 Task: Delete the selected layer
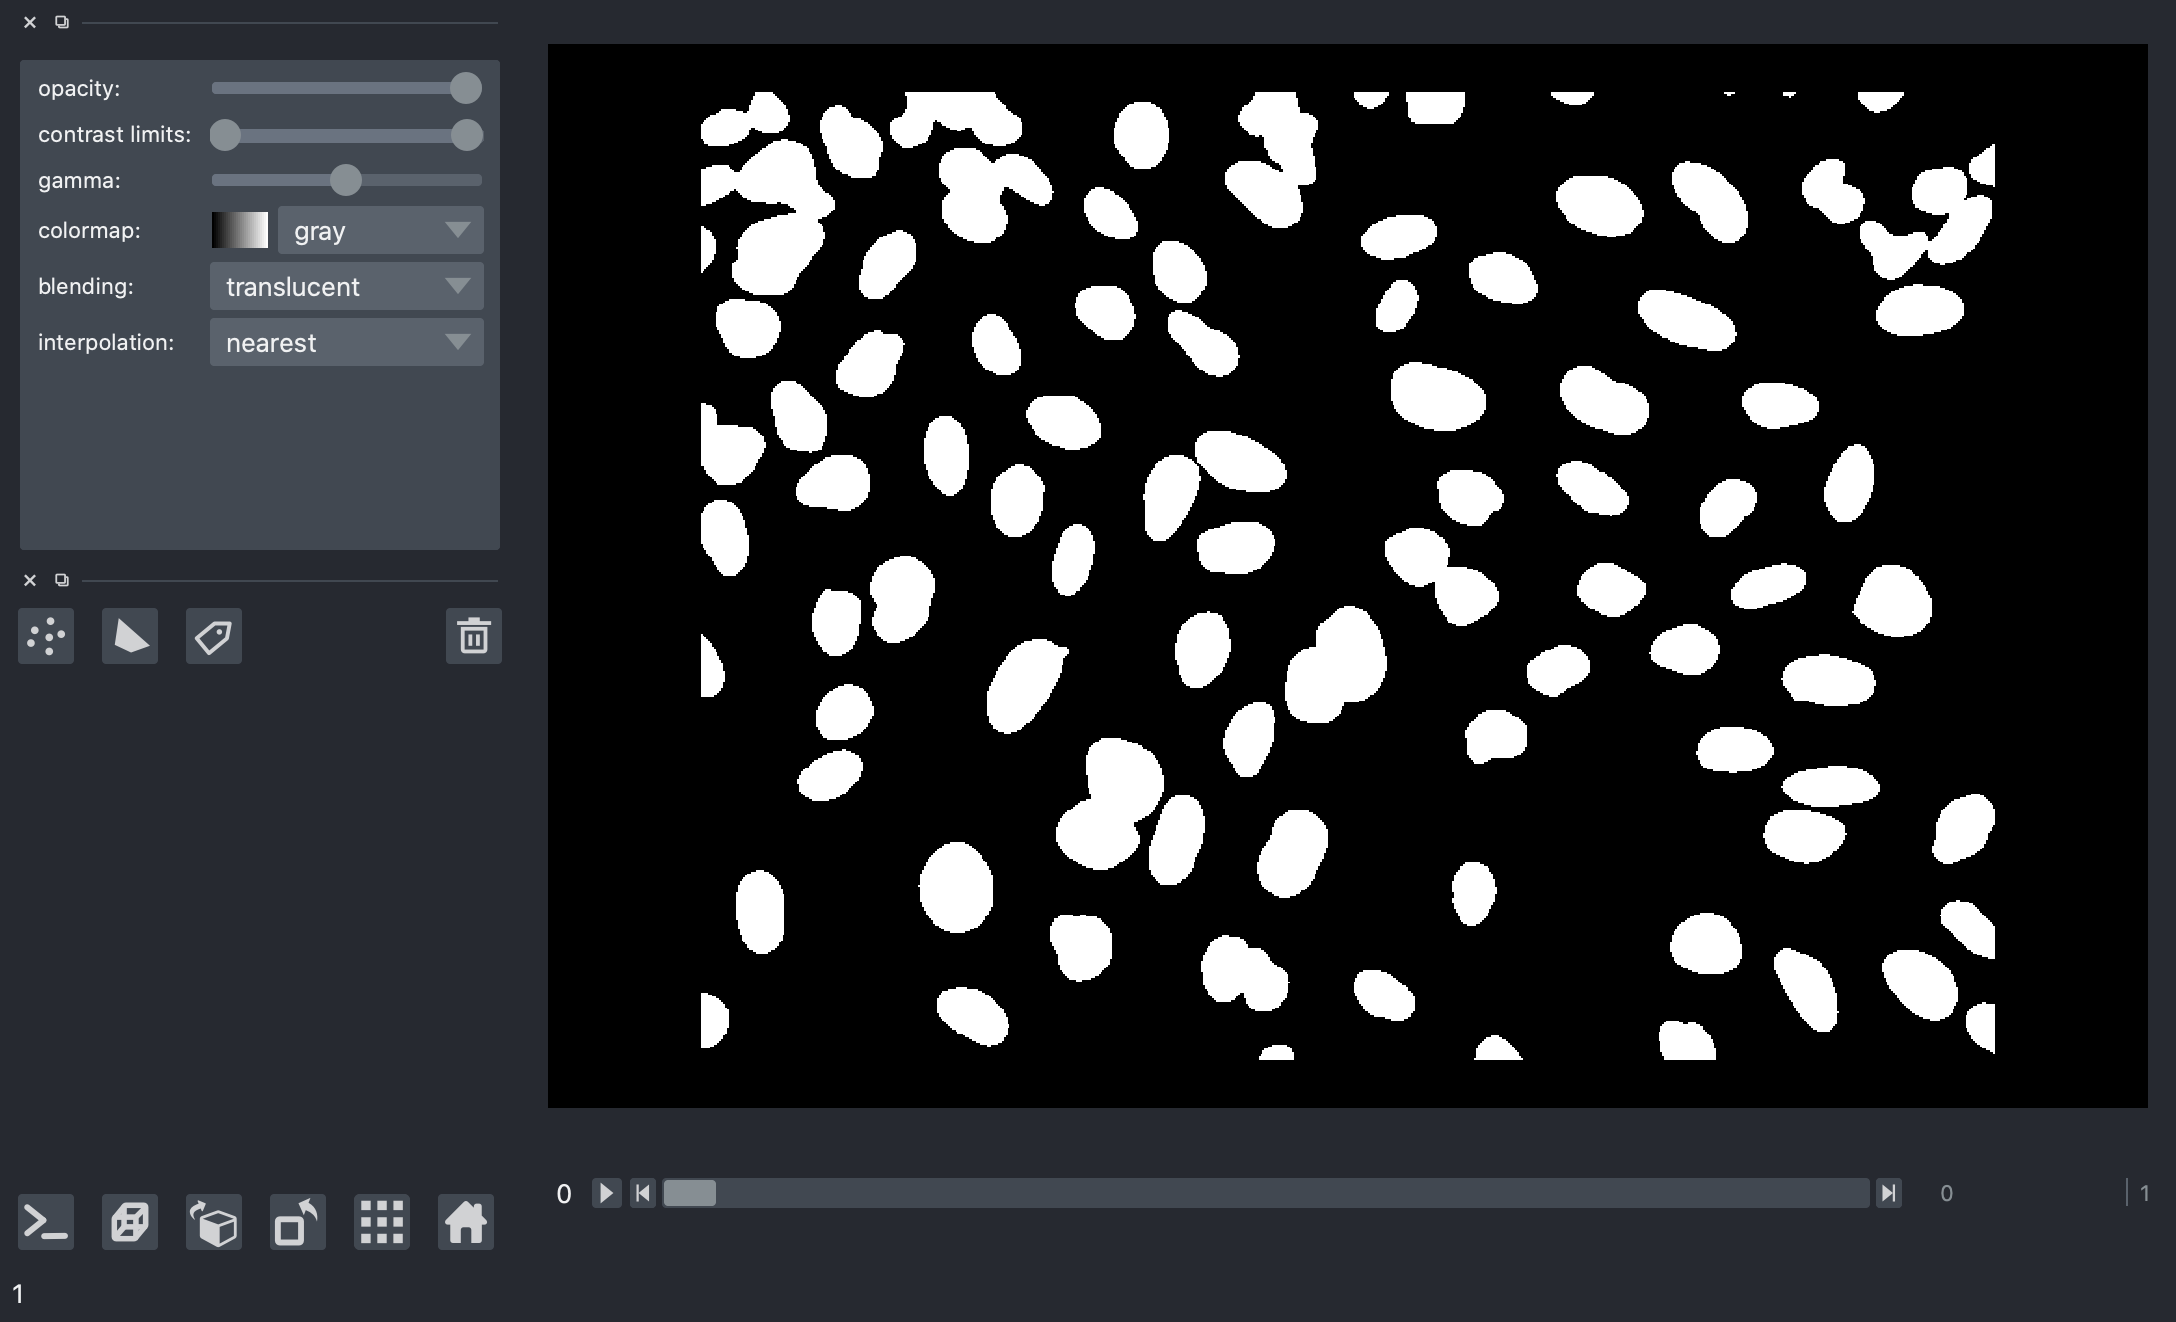(474, 636)
